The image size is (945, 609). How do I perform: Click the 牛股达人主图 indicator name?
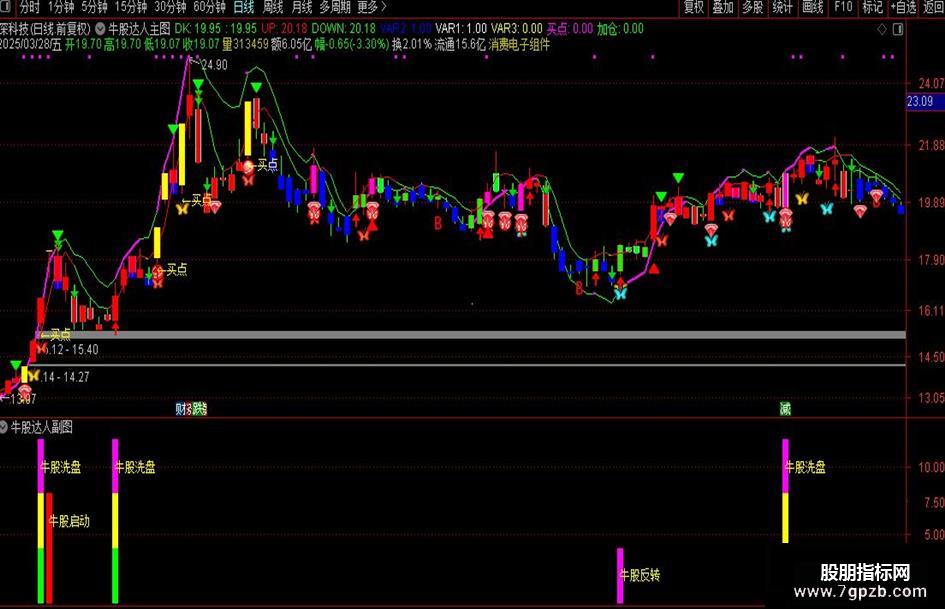click(x=139, y=28)
